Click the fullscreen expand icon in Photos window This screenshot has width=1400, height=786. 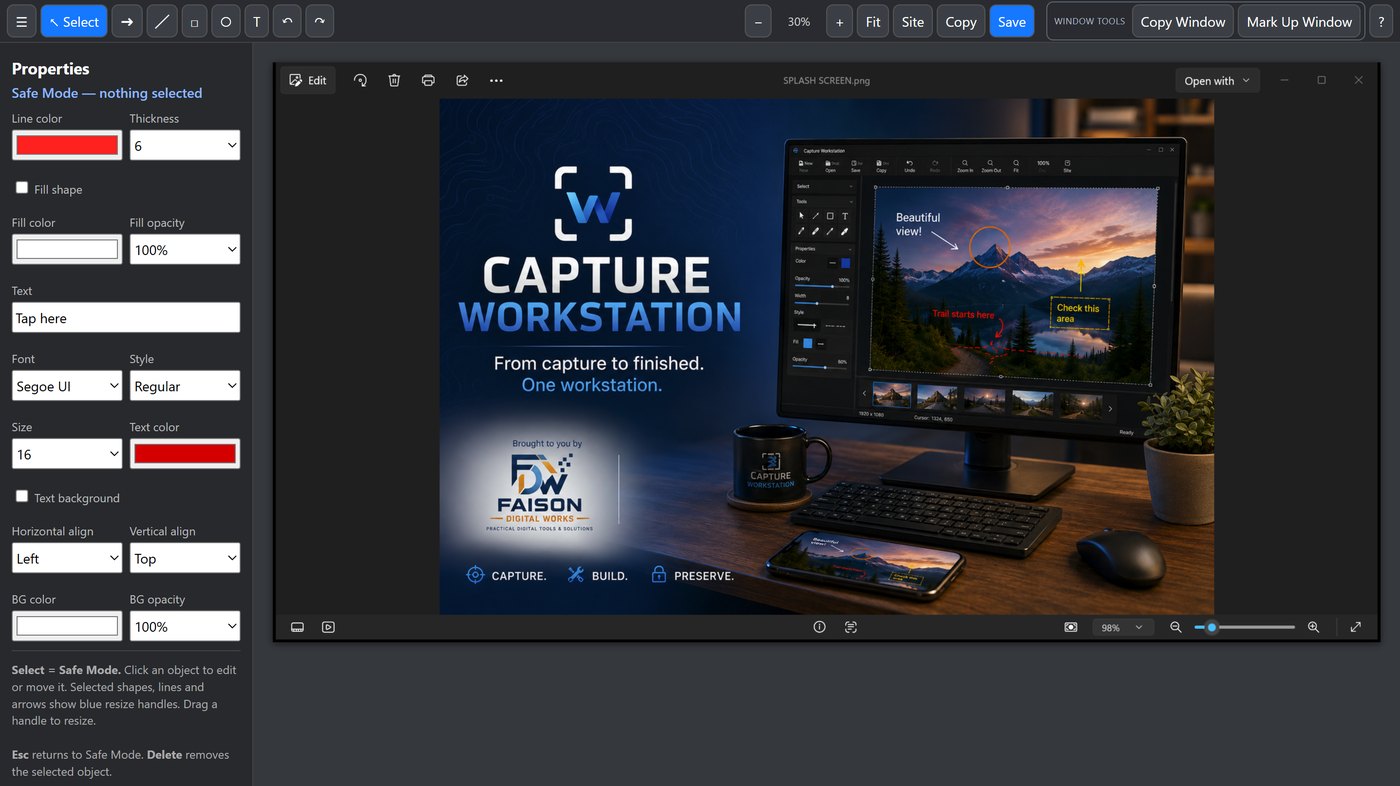pos(1356,627)
